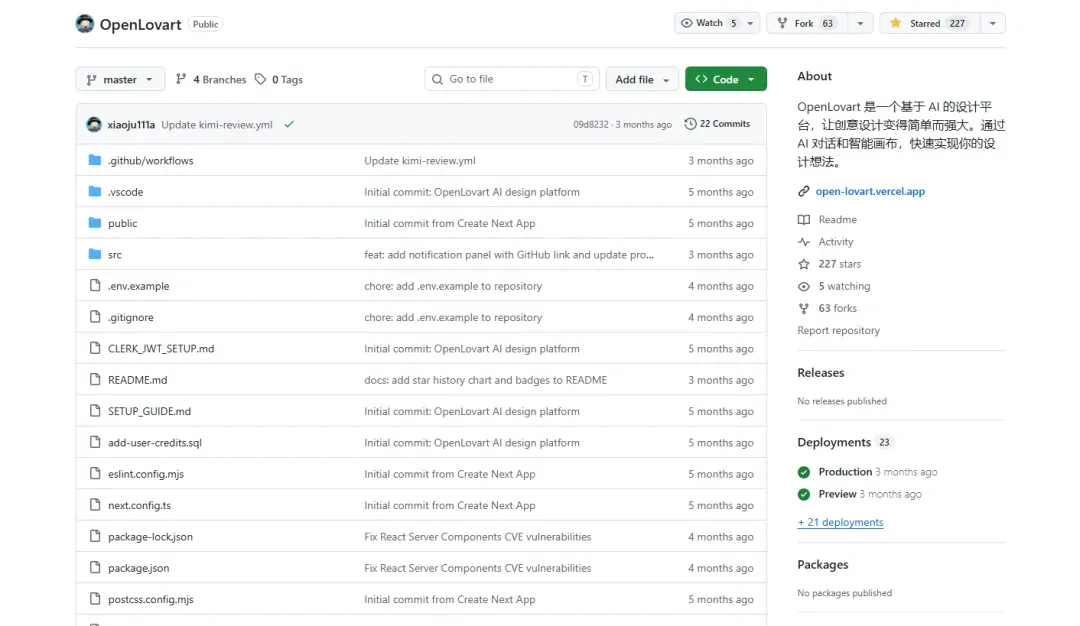Open the .vscode folder name
Image resolution: width=1080 pixels, height=626 pixels.
(125, 192)
